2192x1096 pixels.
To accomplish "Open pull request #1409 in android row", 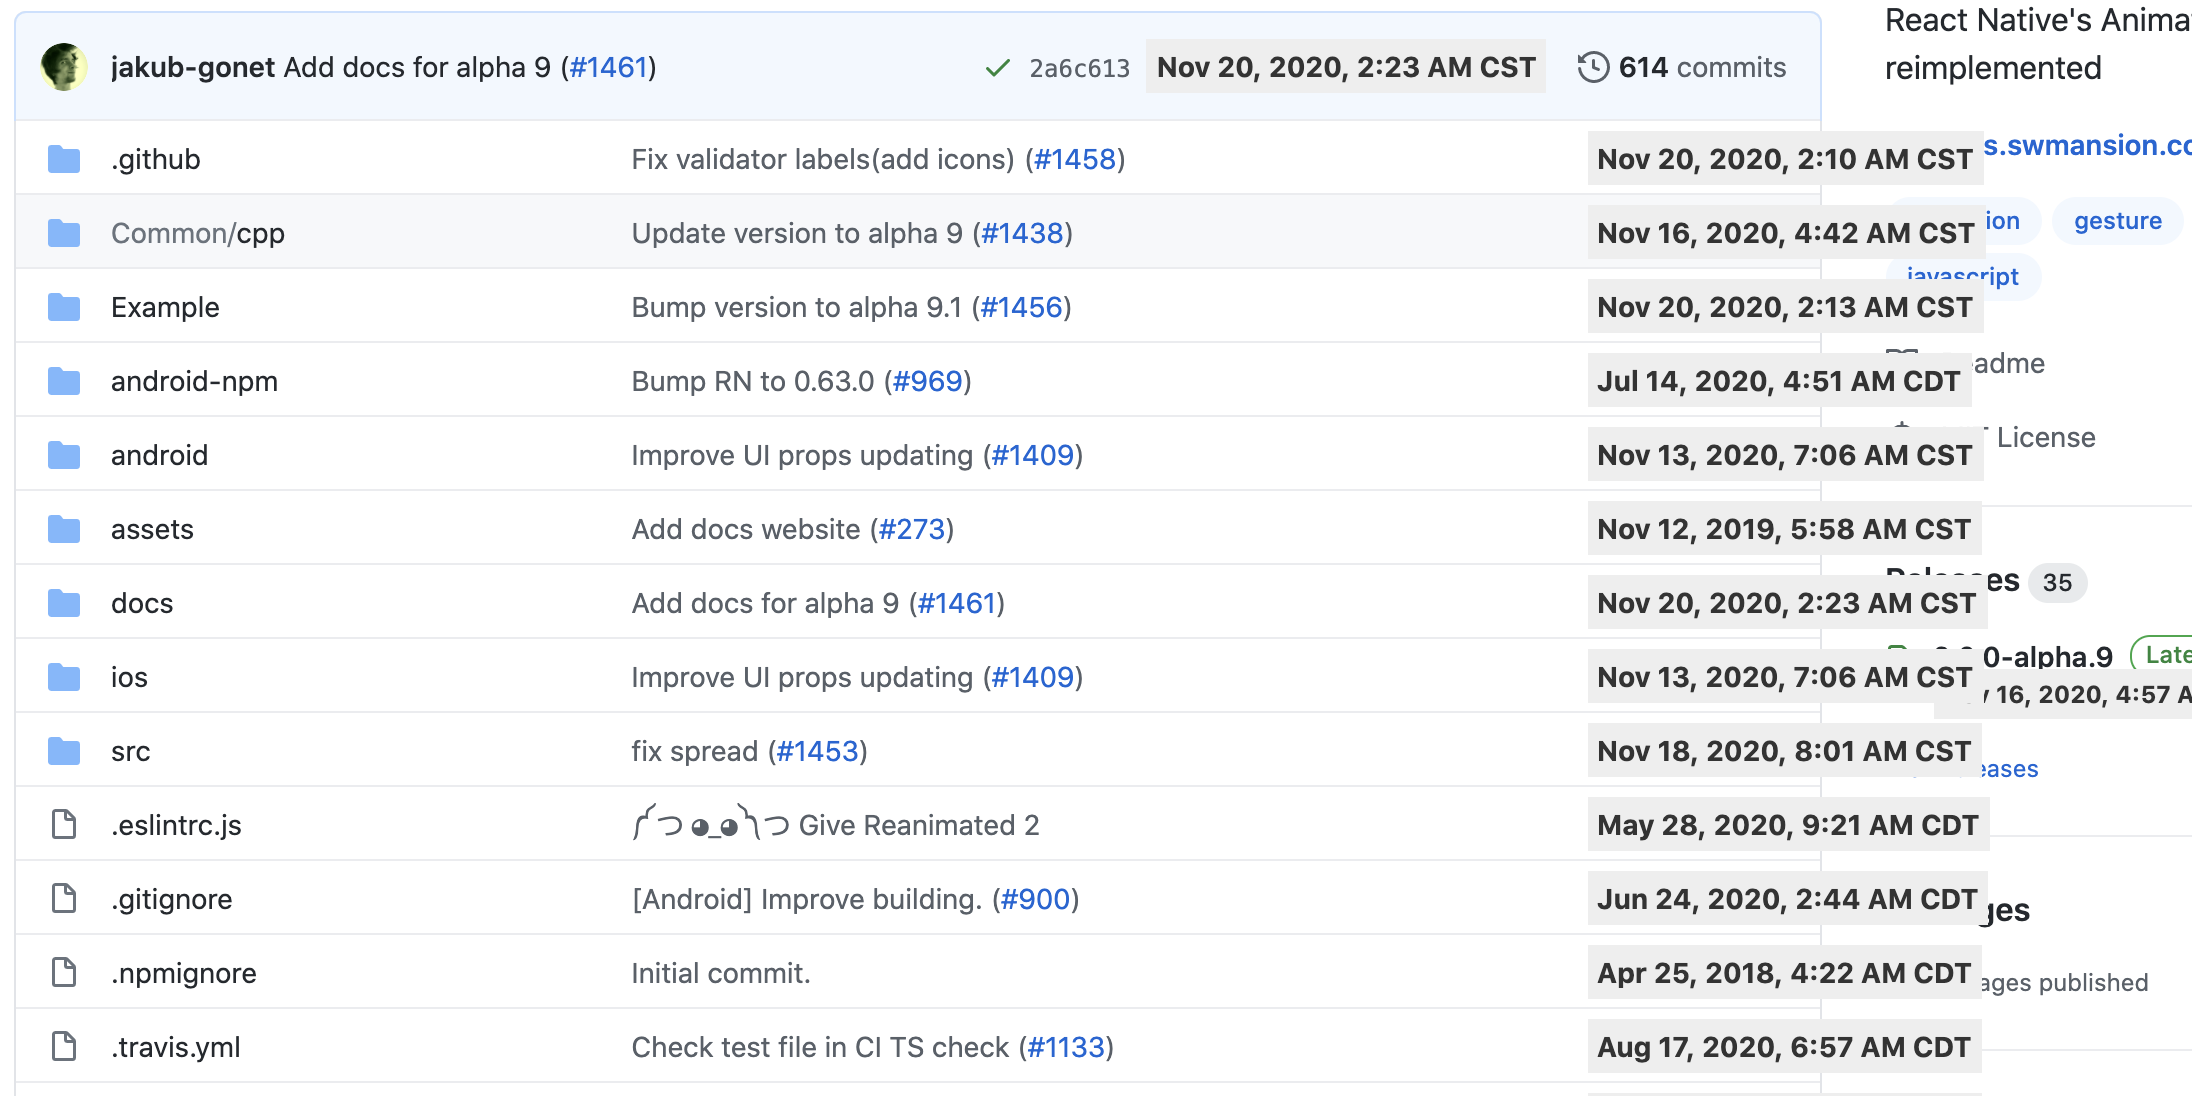I will tap(1033, 455).
